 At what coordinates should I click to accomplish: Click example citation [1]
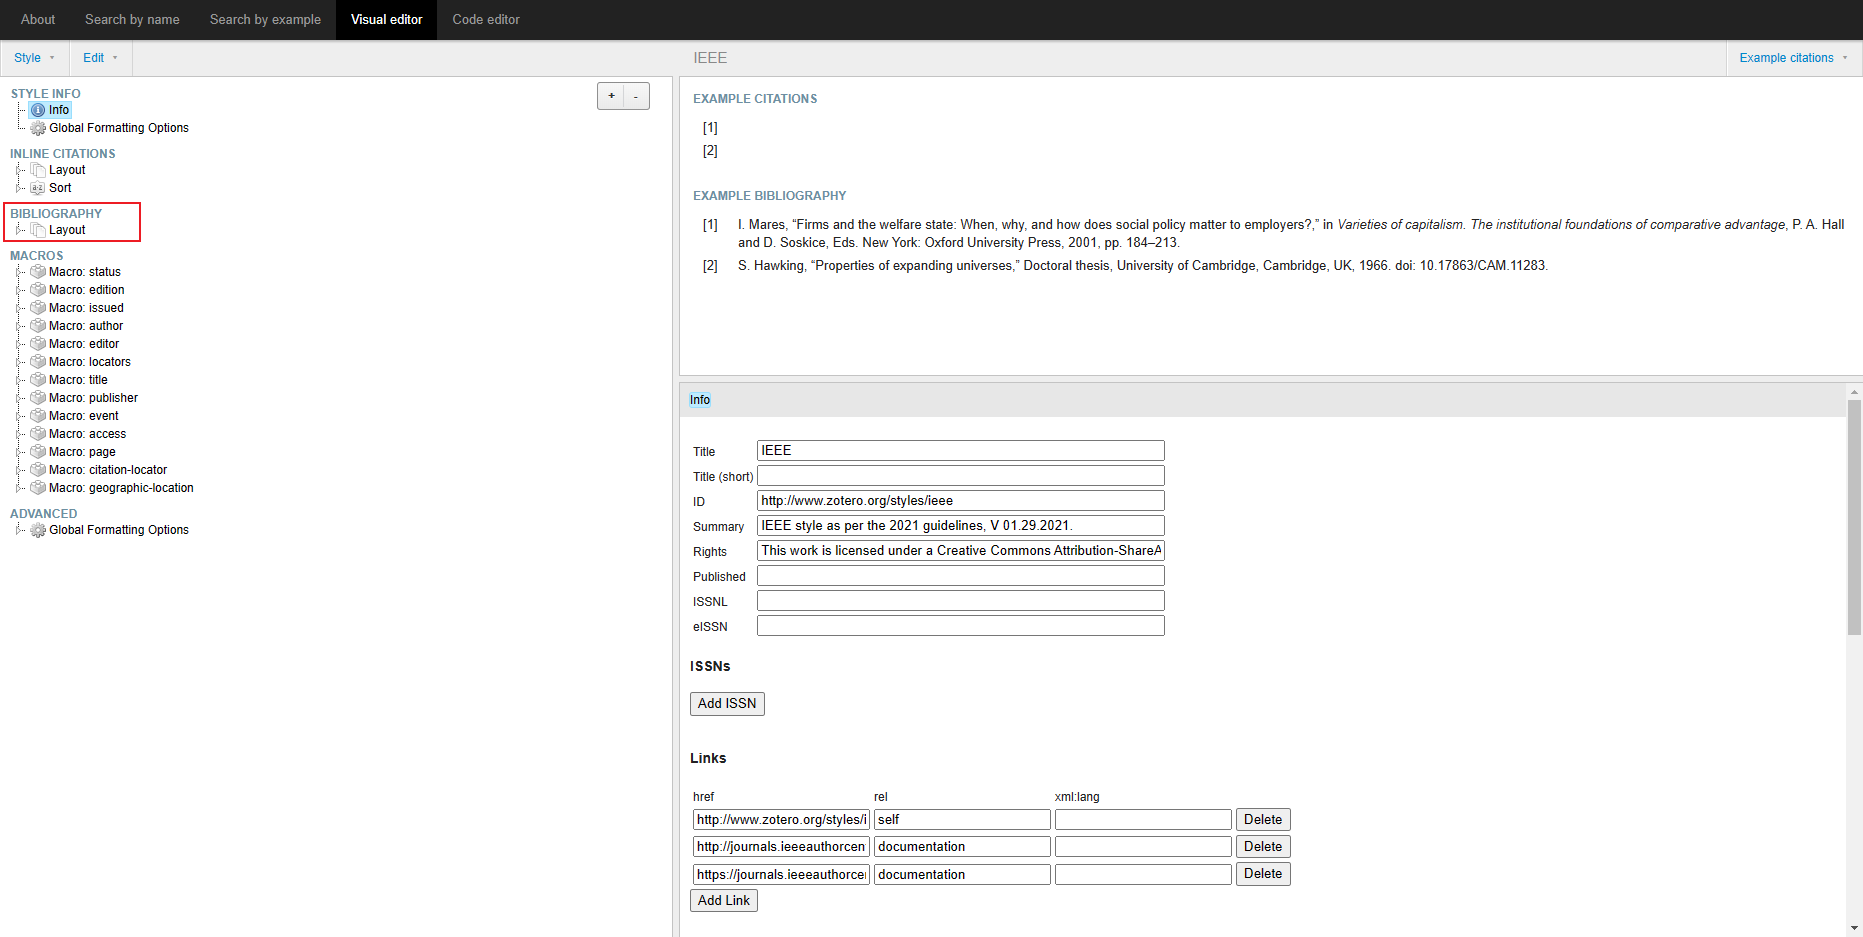[x=710, y=128]
